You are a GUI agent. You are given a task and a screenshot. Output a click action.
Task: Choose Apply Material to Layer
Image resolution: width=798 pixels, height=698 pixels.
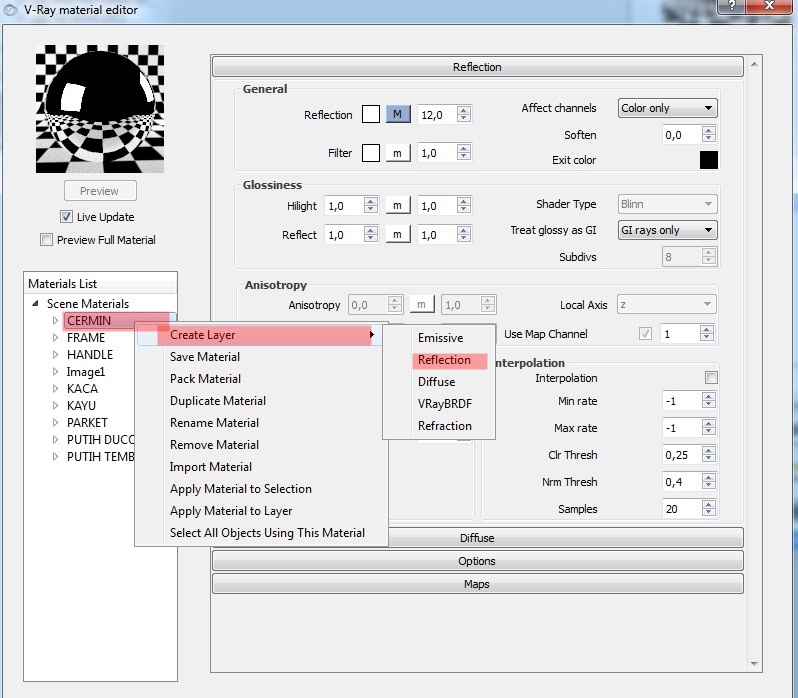click(261, 511)
